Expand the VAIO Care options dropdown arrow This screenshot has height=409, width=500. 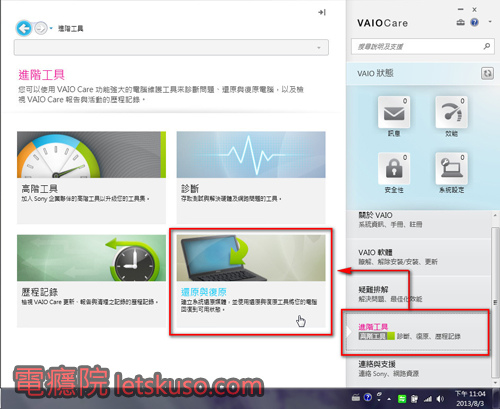click(x=490, y=22)
